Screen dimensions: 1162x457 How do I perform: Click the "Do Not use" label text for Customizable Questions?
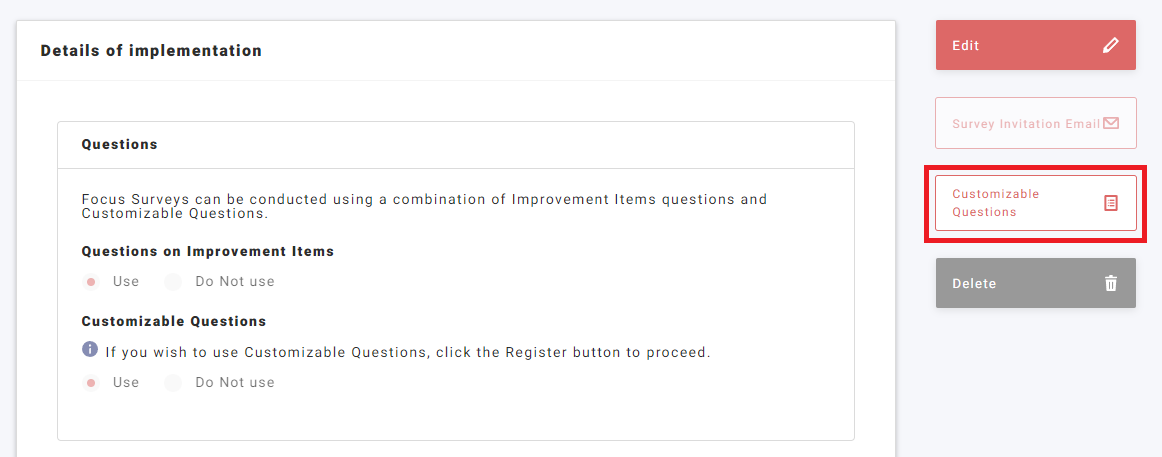tap(234, 383)
